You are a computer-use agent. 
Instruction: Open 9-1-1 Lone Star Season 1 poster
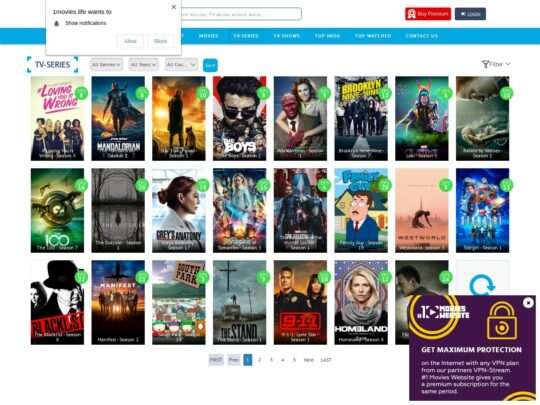[x=300, y=302]
